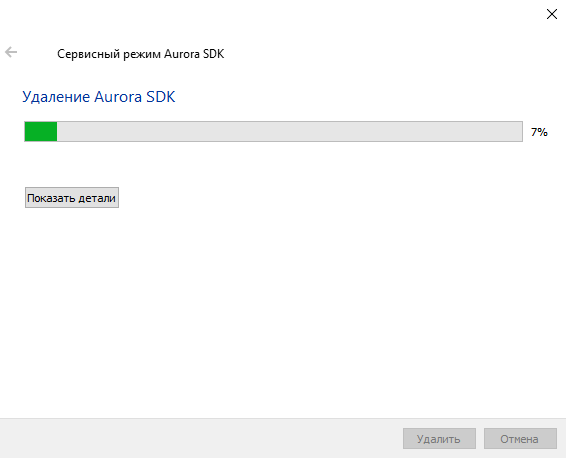Click the gray footer bar left of Удалить

click(200, 439)
